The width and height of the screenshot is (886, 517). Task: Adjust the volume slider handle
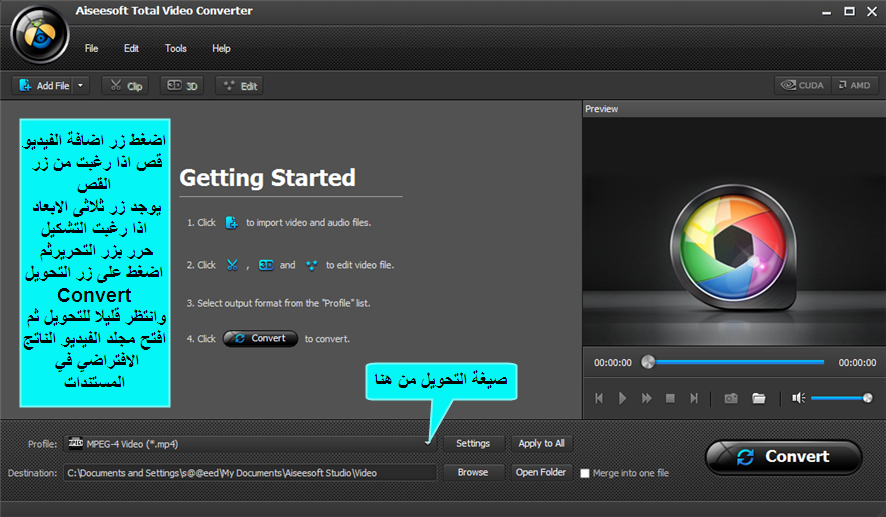click(x=867, y=398)
